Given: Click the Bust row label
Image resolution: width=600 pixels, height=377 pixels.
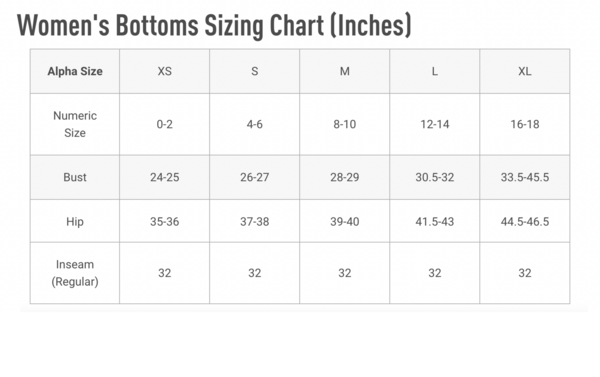Looking at the screenshot, I should point(75,178).
